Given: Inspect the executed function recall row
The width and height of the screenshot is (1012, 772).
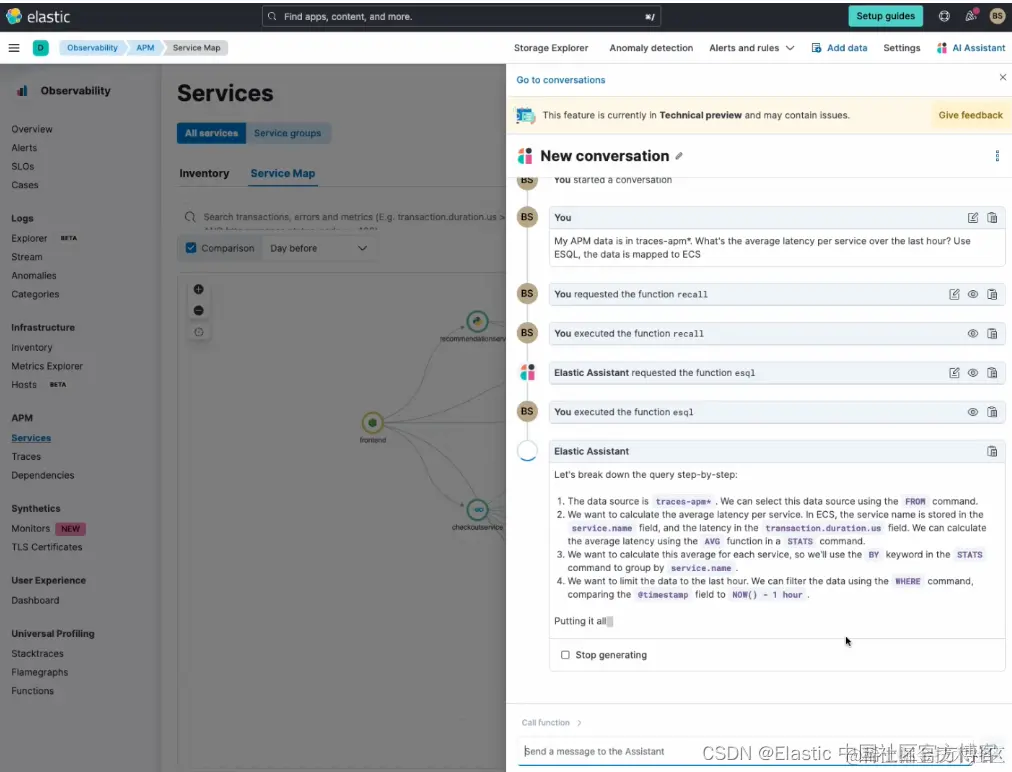Looking at the screenshot, I should 973,334.
